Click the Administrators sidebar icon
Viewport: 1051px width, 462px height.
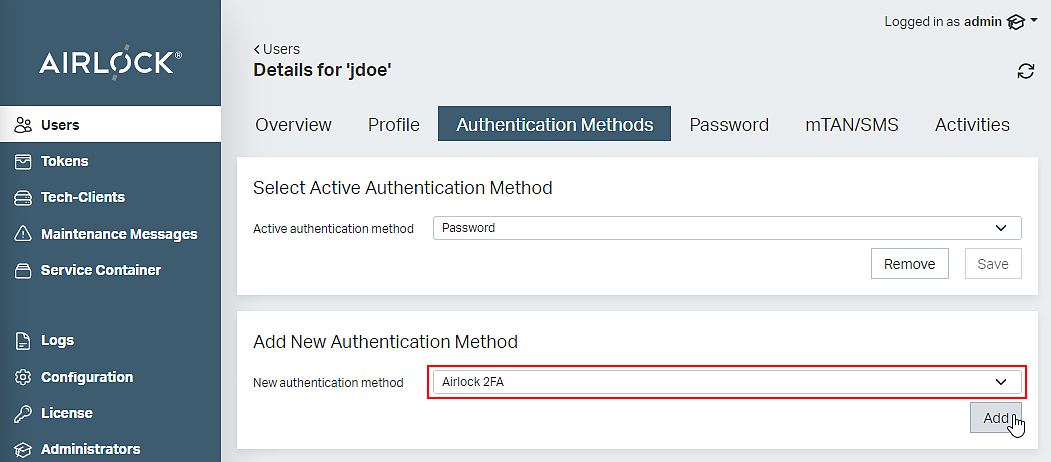pyautogui.click(x=24, y=449)
